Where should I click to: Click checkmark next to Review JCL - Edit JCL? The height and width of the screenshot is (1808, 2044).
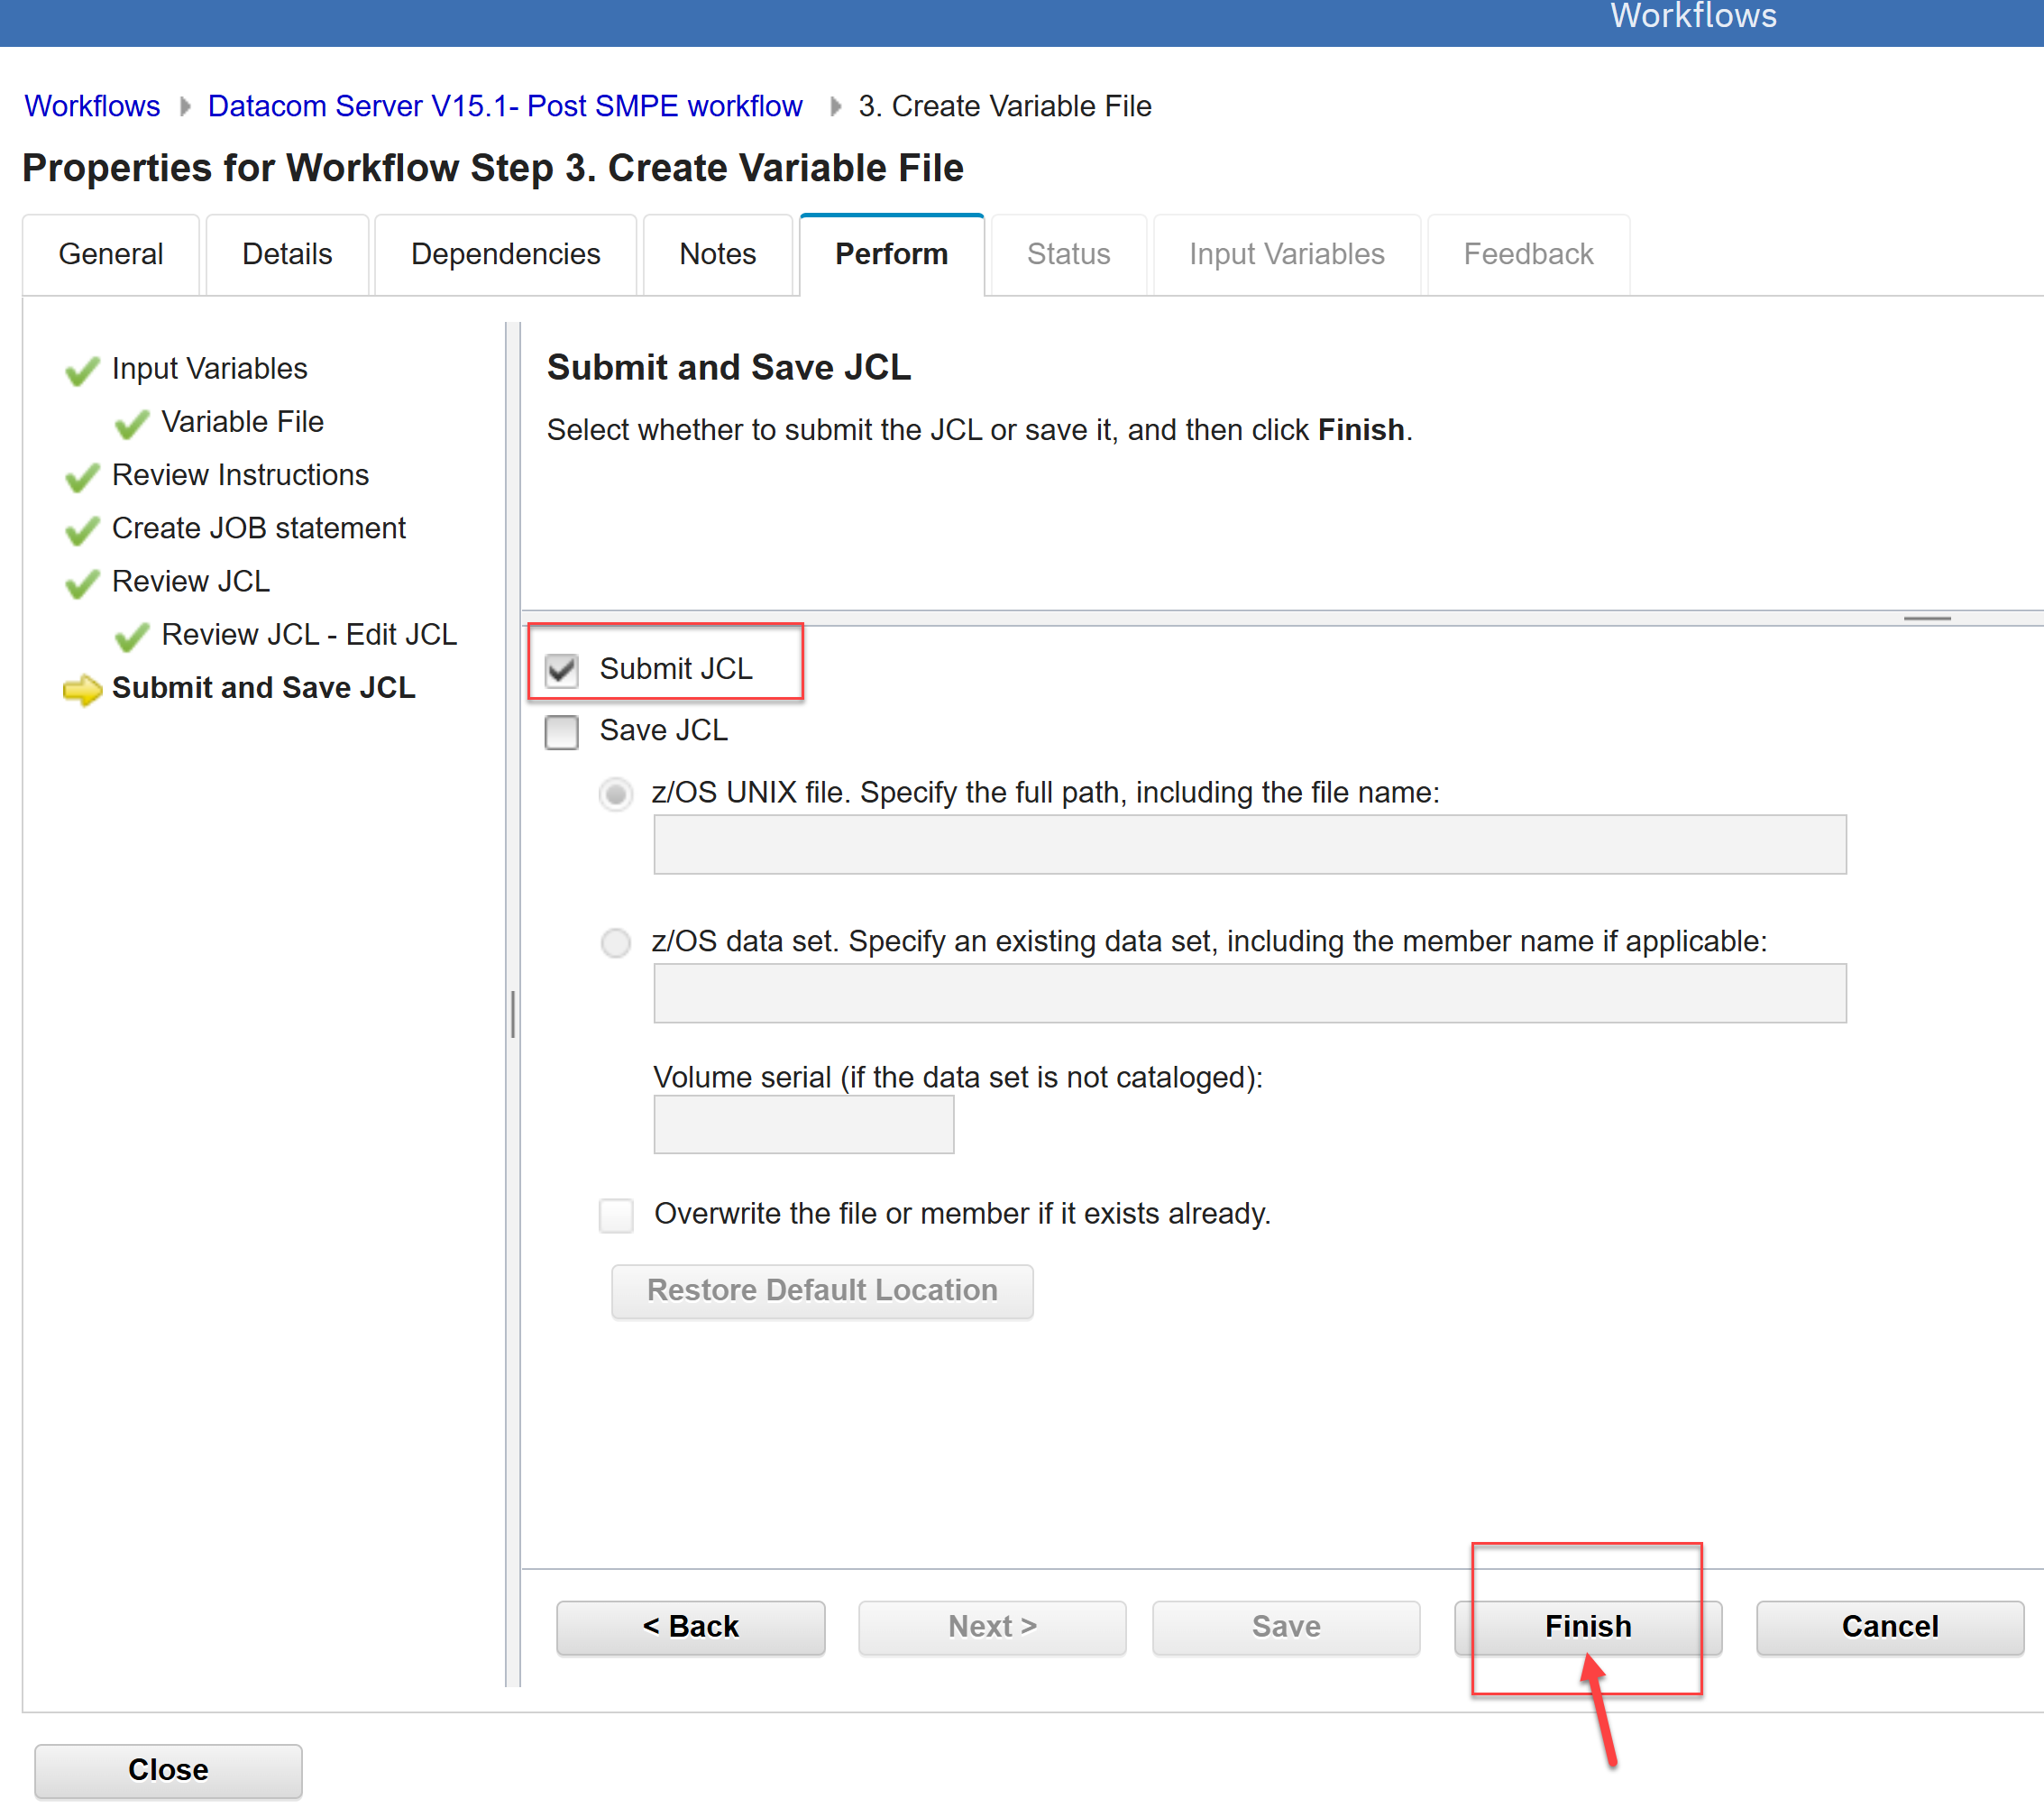(131, 636)
